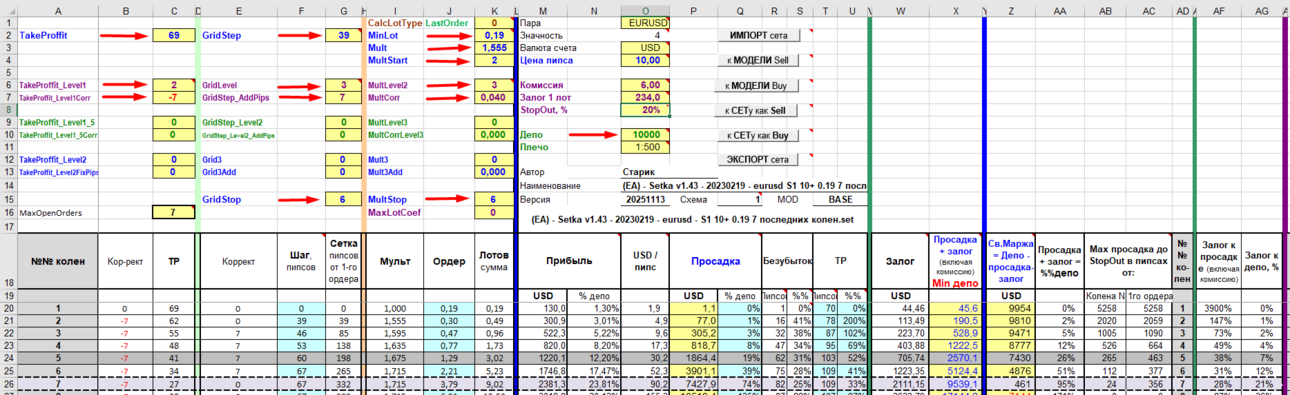Viewport: 1290px width, 395px height.
Task: Select the Версия cell 20251113
Action: click(x=646, y=199)
